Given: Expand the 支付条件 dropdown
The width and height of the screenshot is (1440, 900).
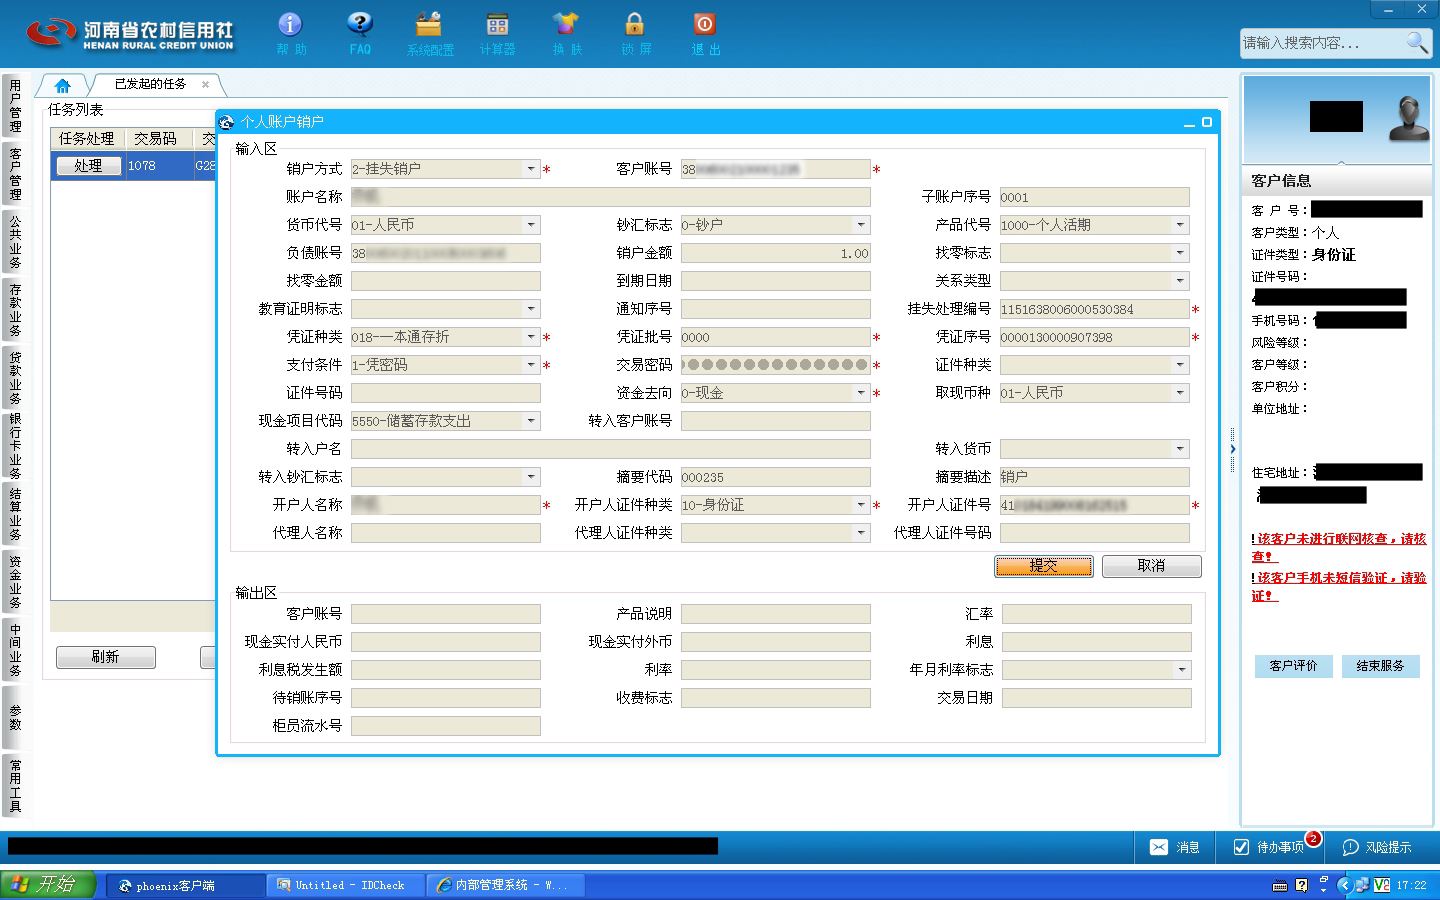Looking at the screenshot, I should (x=531, y=365).
